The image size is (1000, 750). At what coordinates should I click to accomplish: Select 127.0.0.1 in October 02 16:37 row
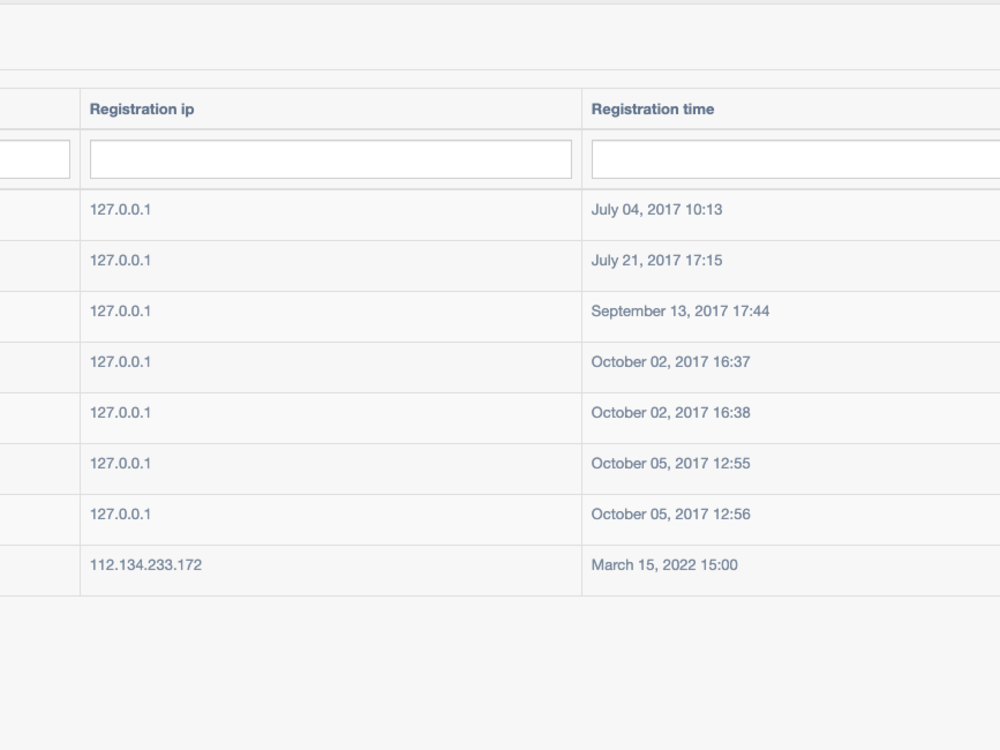pyautogui.click(x=120, y=362)
